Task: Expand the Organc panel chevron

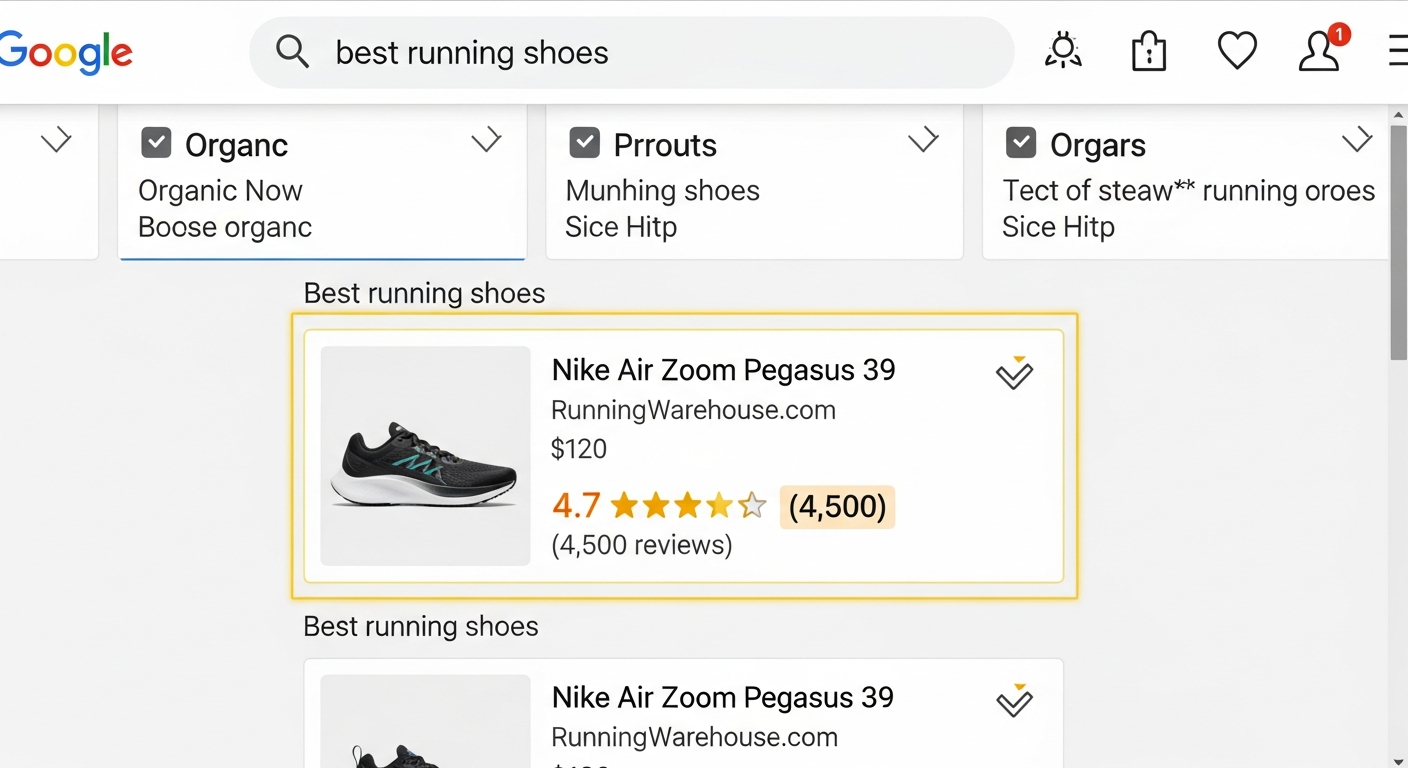Action: 486,140
